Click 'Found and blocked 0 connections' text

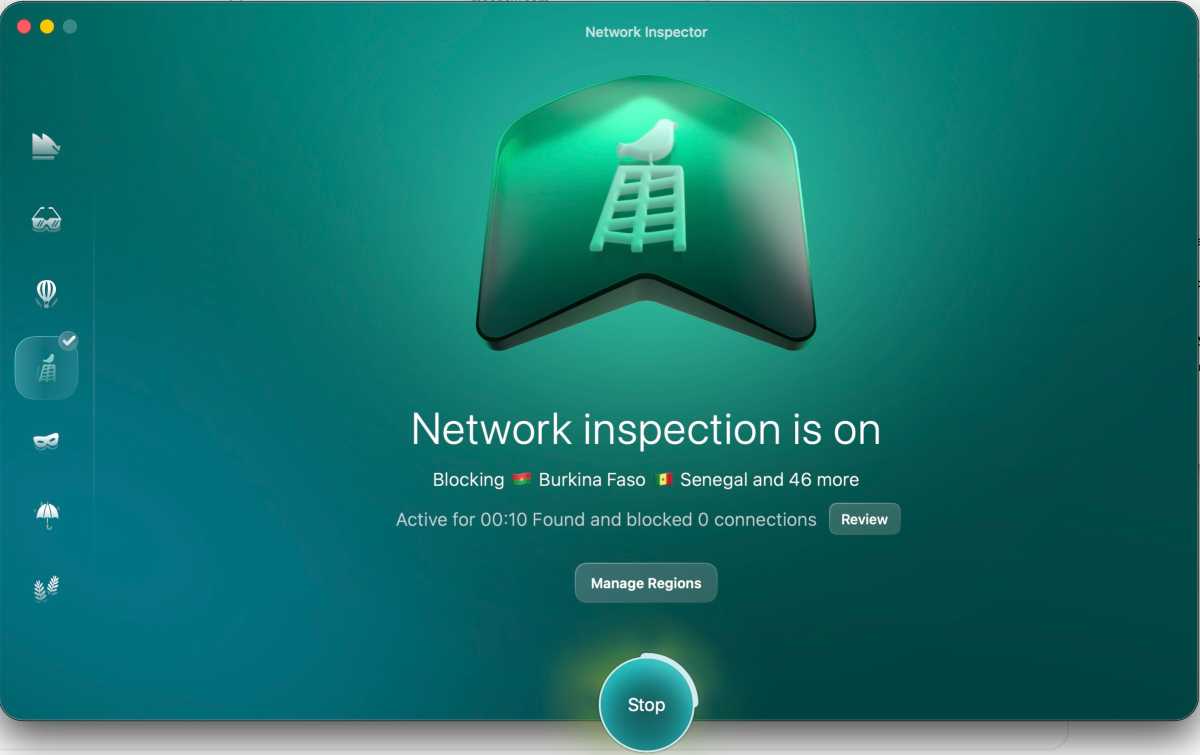tap(674, 520)
